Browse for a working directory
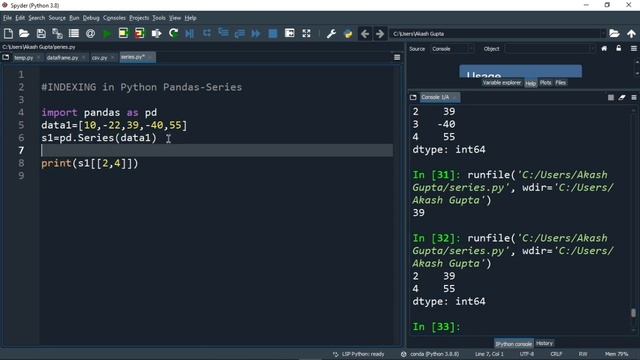 pos(614,33)
